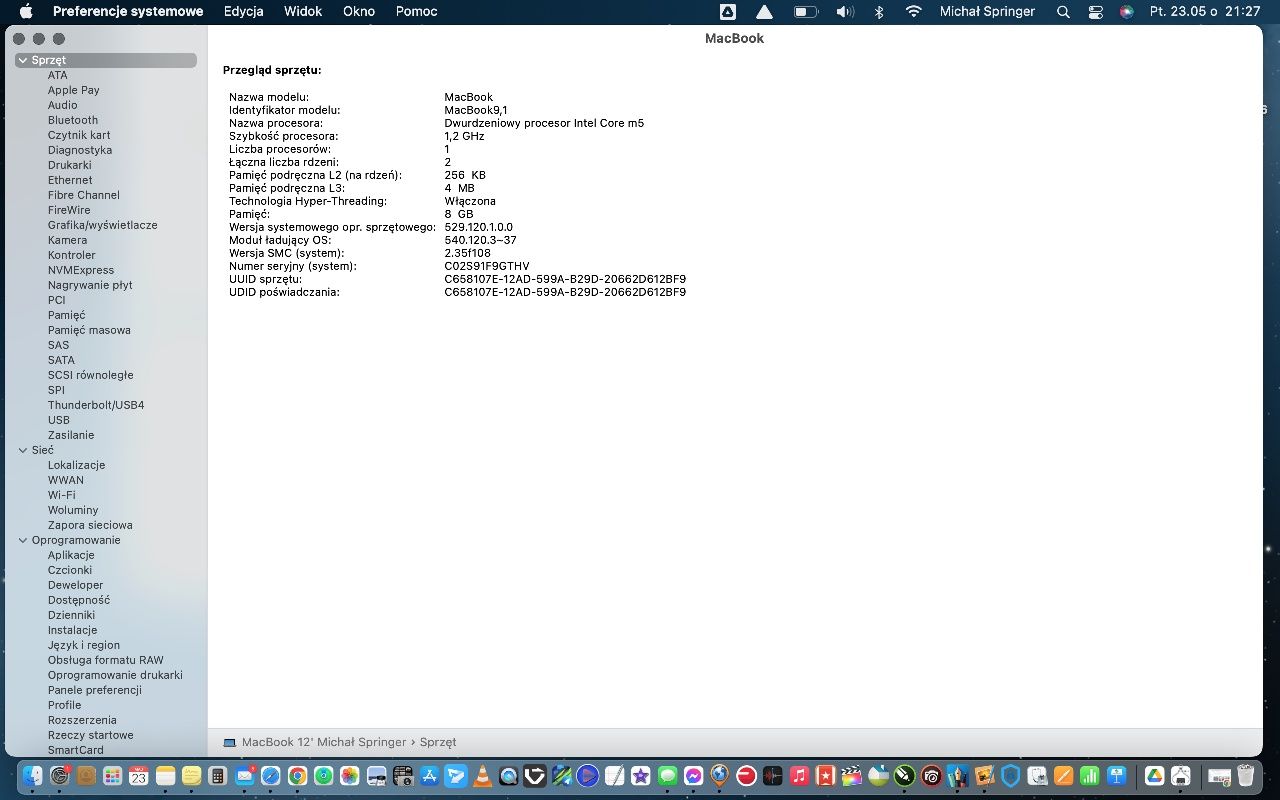Image resolution: width=1280 pixels, height=800 pixels.
Task: Open Stickies from the Dock
Action: tap(191, 775)
